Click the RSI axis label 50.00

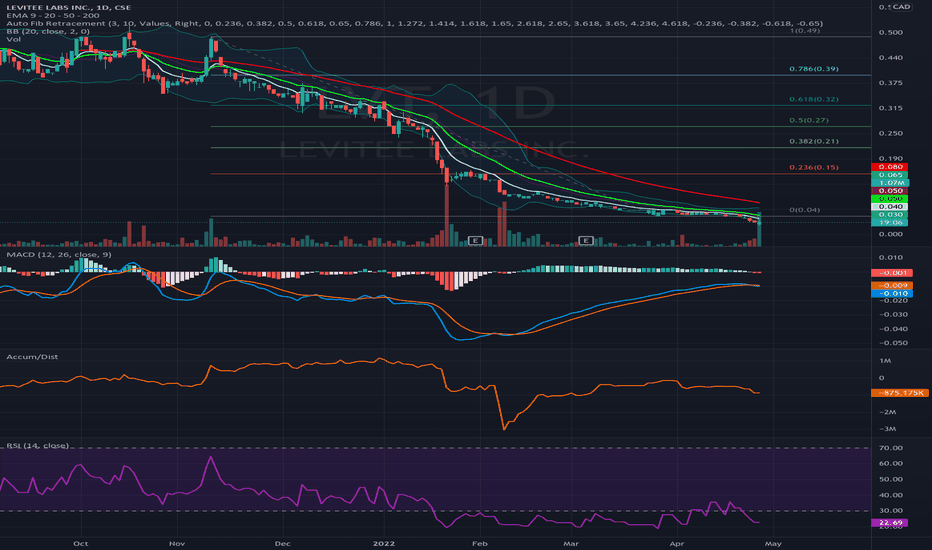click(890, 479)
